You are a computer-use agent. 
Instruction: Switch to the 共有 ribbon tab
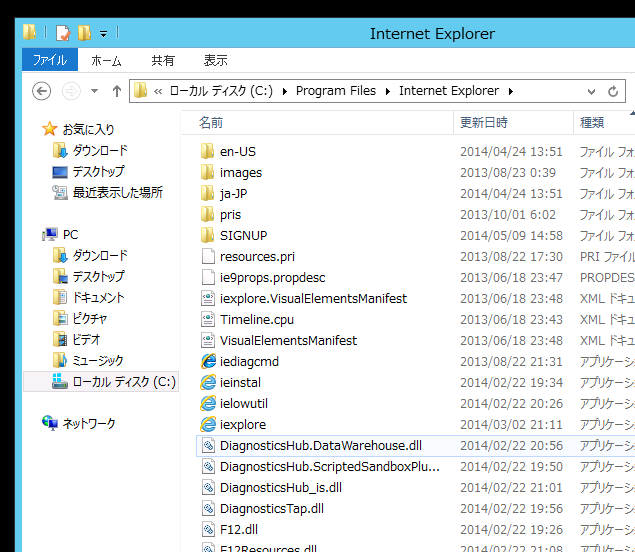click(x=163, y=60)
